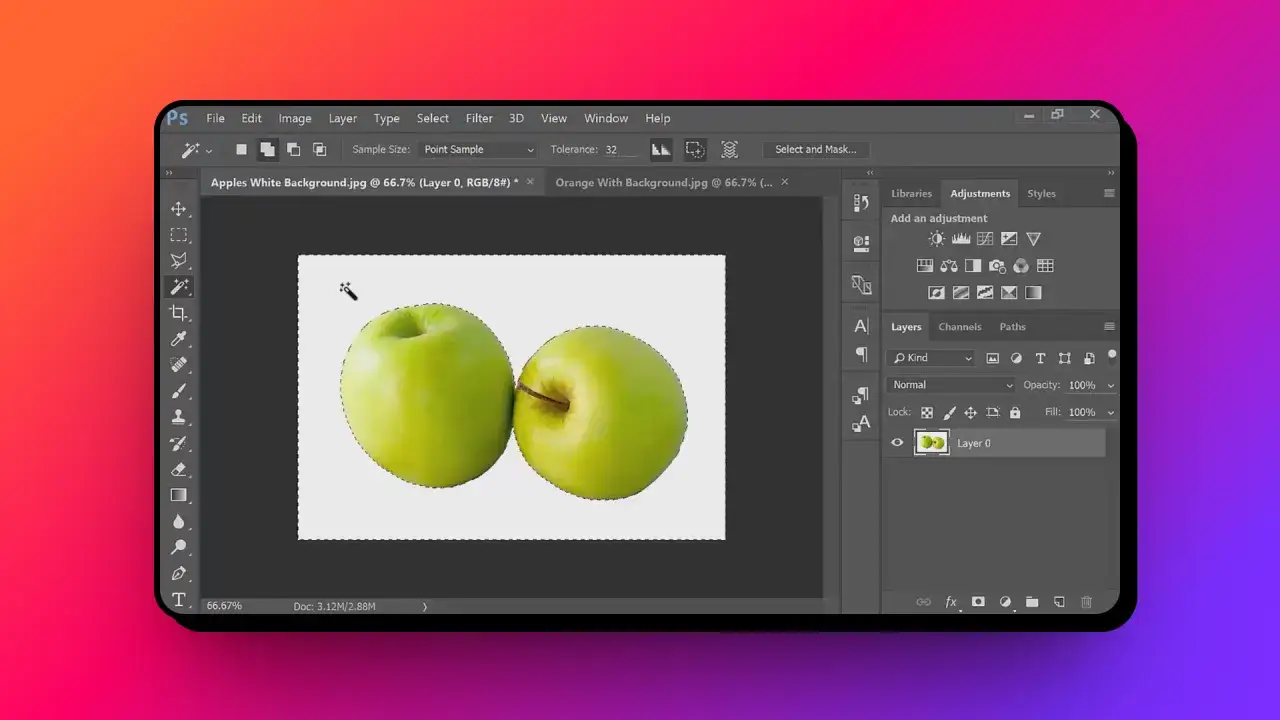Click the Layer 0 thumbnail
1280x720 pixels.
(932, 442)
